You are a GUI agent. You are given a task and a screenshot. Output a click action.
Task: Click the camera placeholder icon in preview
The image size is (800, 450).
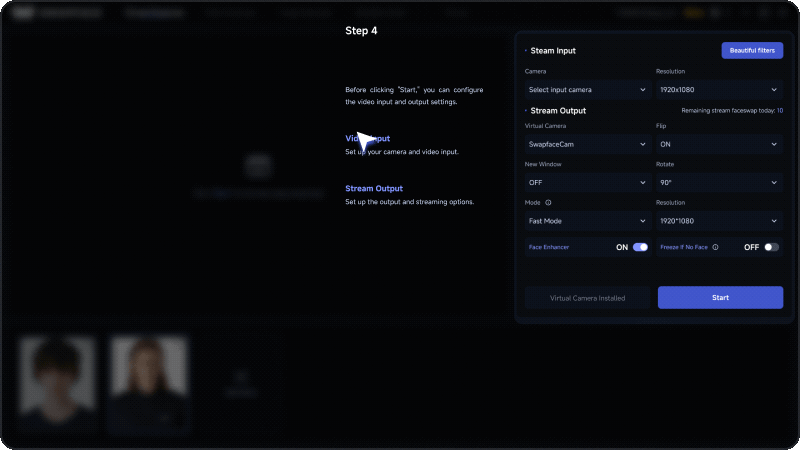click(x=258, y=166)
